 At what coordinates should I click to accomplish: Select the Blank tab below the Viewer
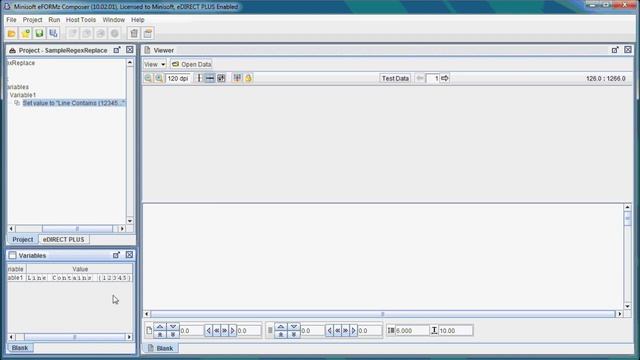pos(160,348)
